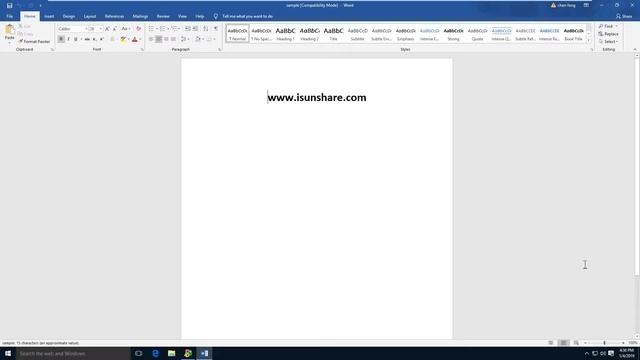Viewport: 640px width, 360px height.
Task: Switch to the Mailings tab
Action: pos(140,16)
